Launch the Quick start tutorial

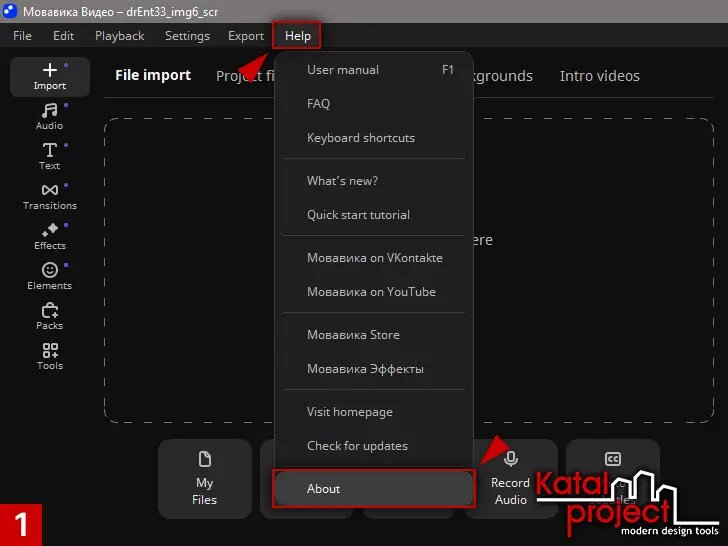click(x=374, y=215)
